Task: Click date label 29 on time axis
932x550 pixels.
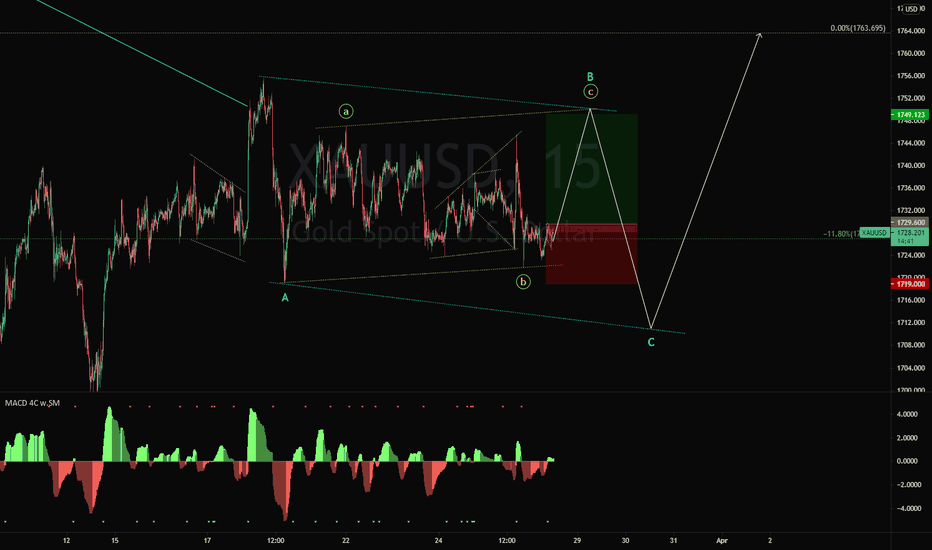Action: pos(577,541)
